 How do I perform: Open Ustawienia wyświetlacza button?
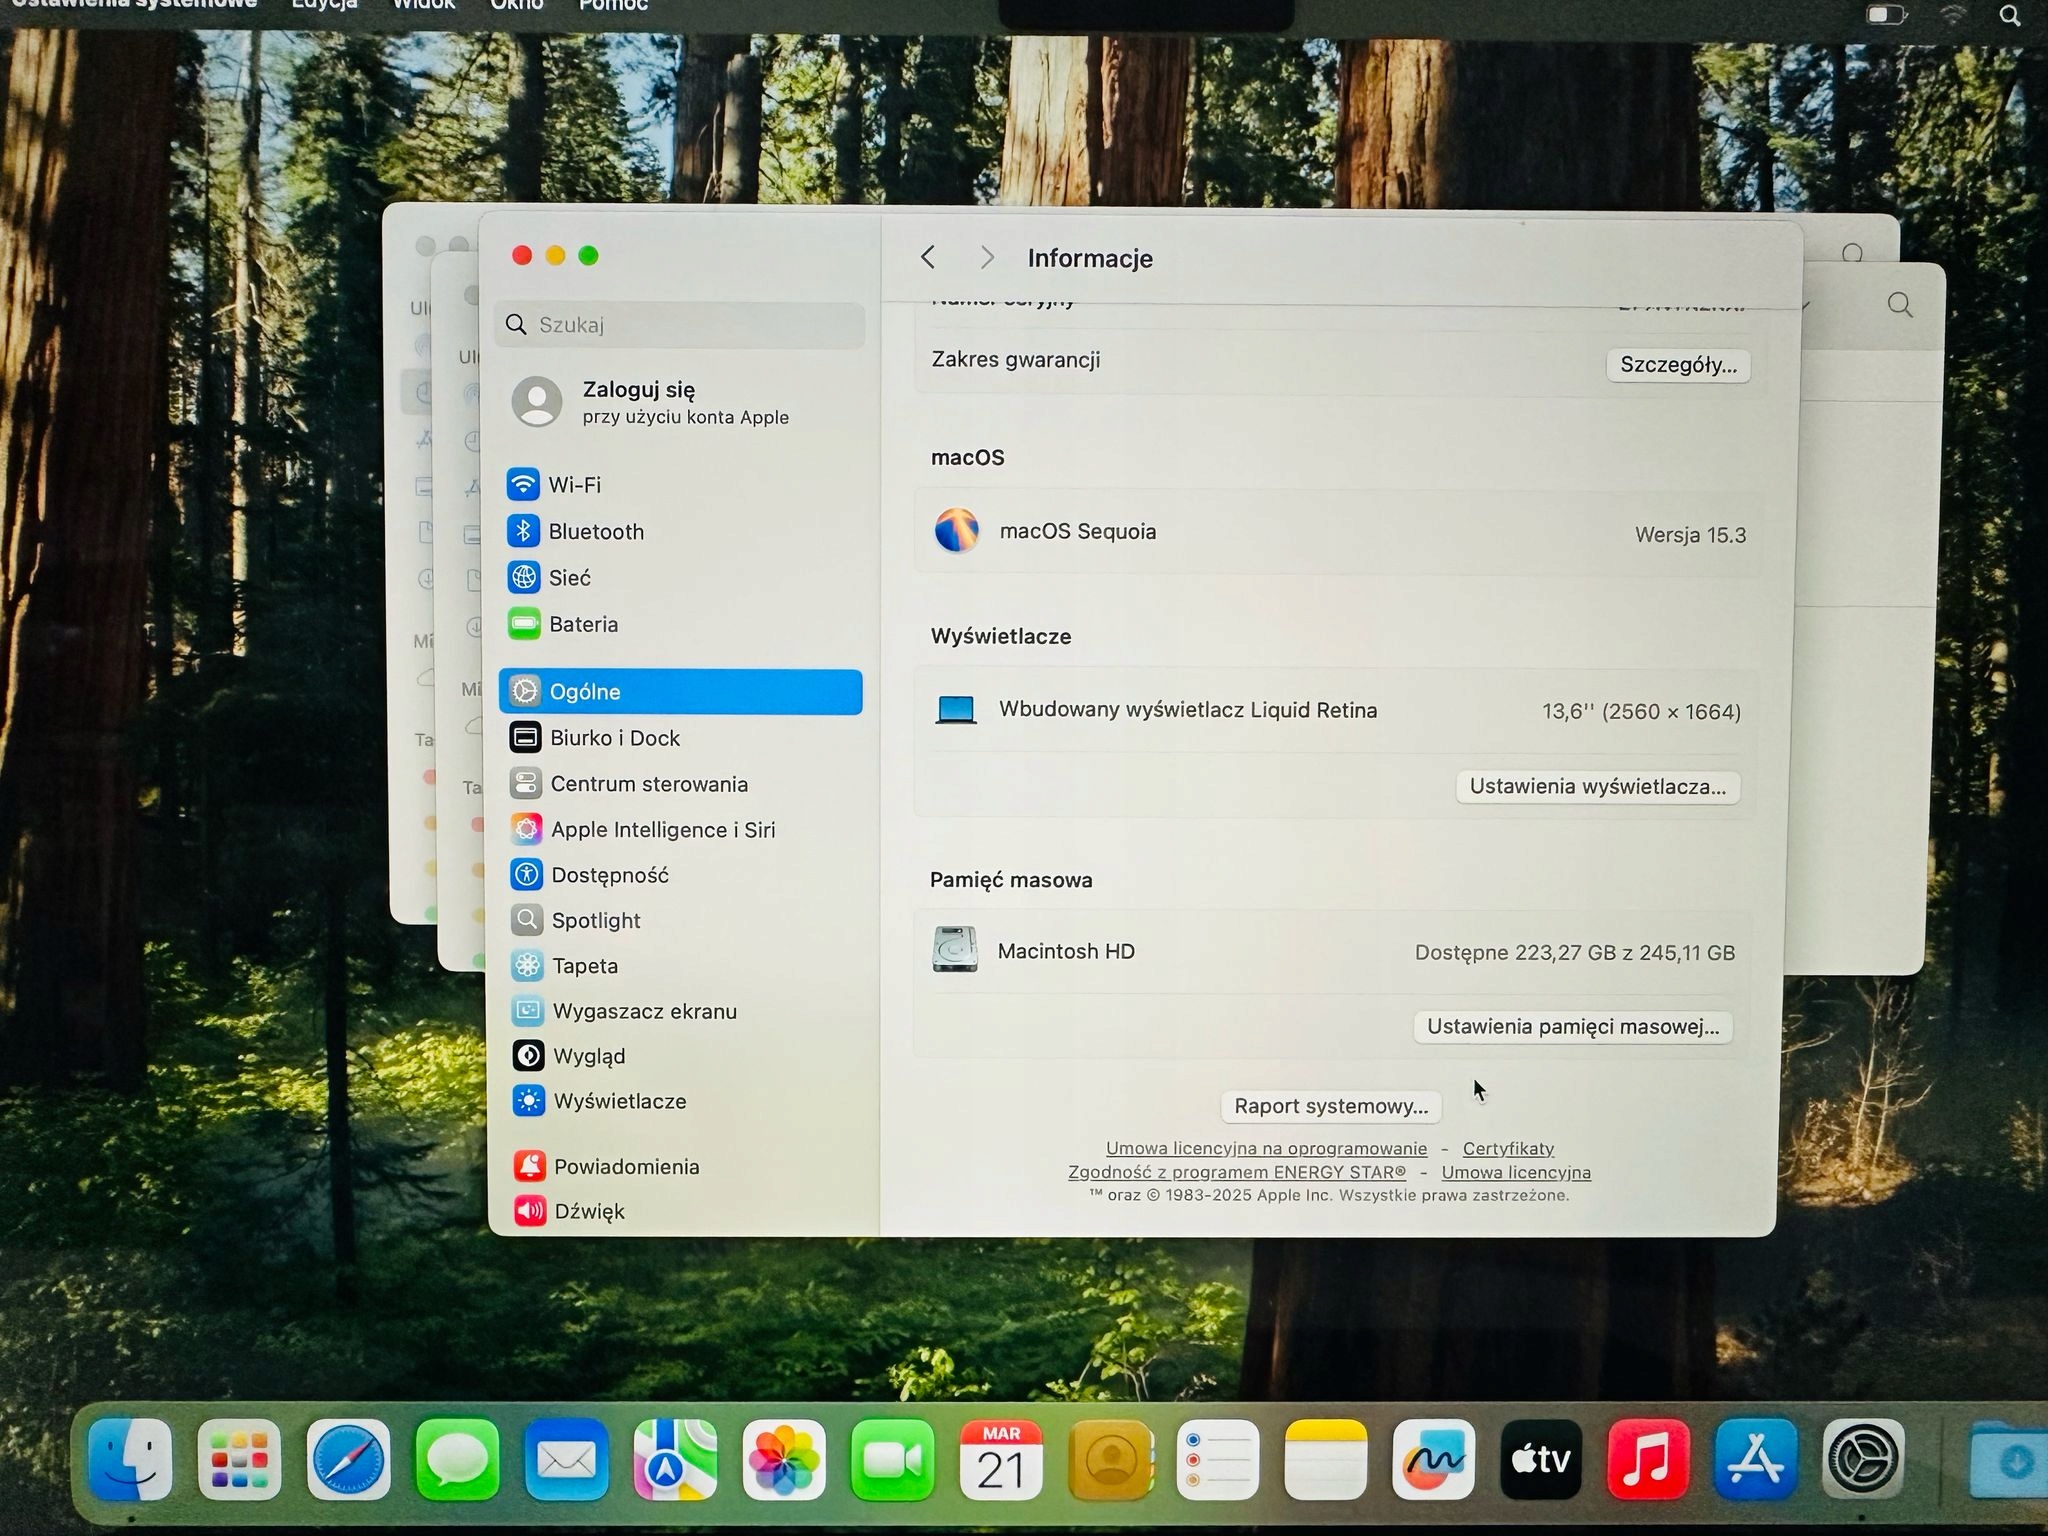[x=1597, y=786]
